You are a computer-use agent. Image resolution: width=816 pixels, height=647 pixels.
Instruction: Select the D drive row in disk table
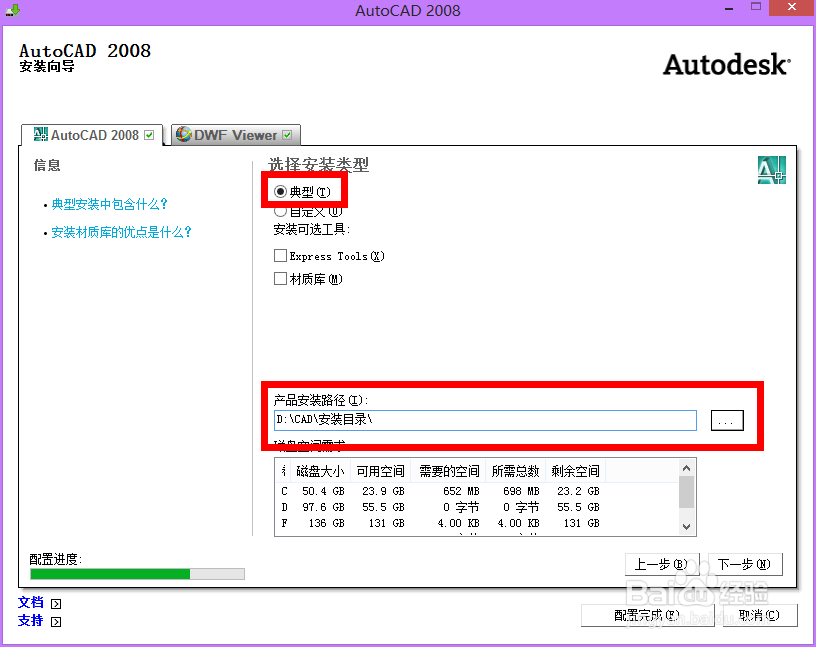[440, 507]
